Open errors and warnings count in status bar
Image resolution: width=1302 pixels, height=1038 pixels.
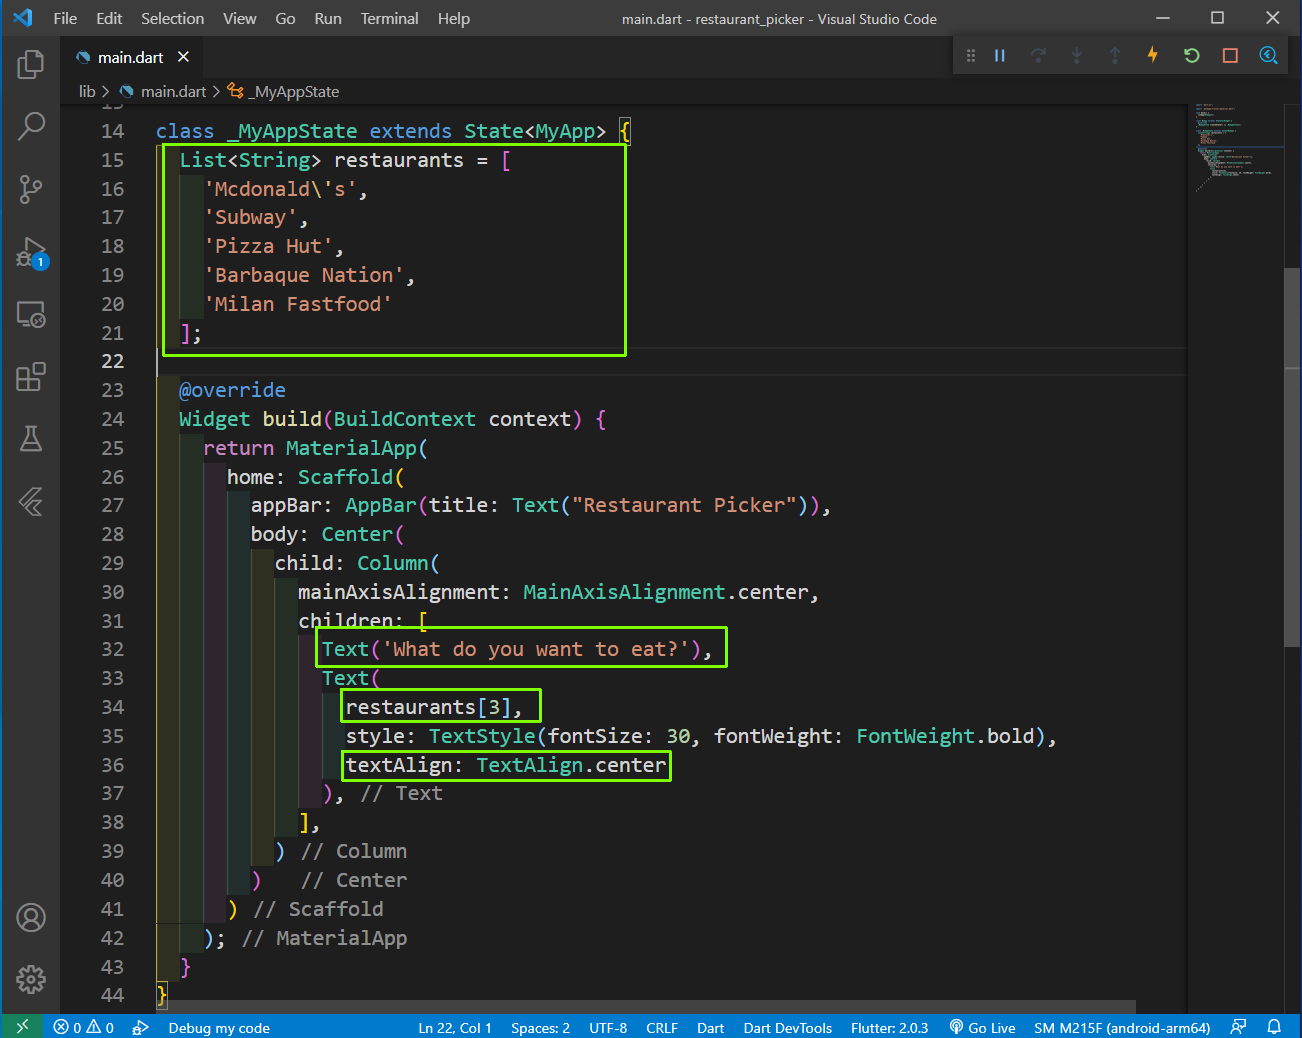point(84,1027)
